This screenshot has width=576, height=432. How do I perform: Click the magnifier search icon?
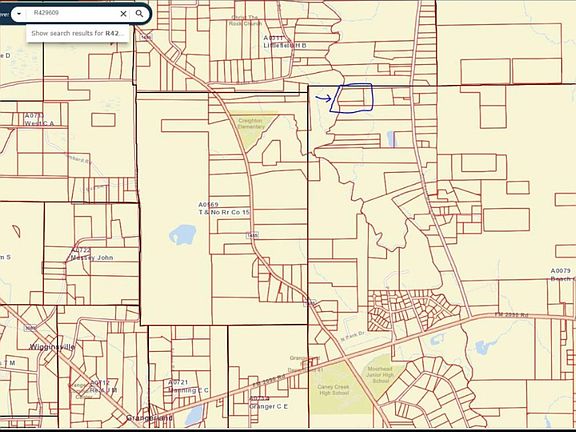click(x=139, y=14)
